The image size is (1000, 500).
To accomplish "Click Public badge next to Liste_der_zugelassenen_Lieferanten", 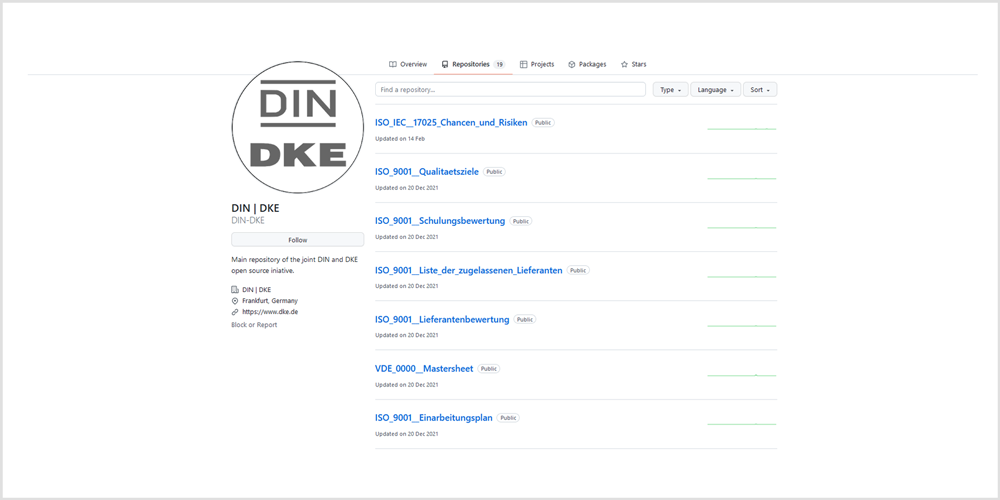I will (x=578, y=270).
